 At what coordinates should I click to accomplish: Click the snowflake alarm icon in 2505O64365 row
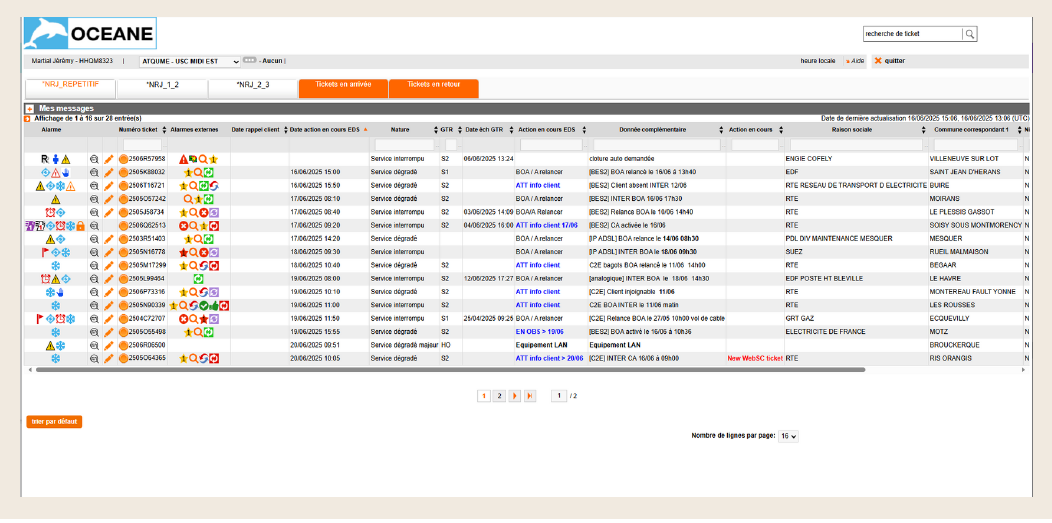(56, 358)
